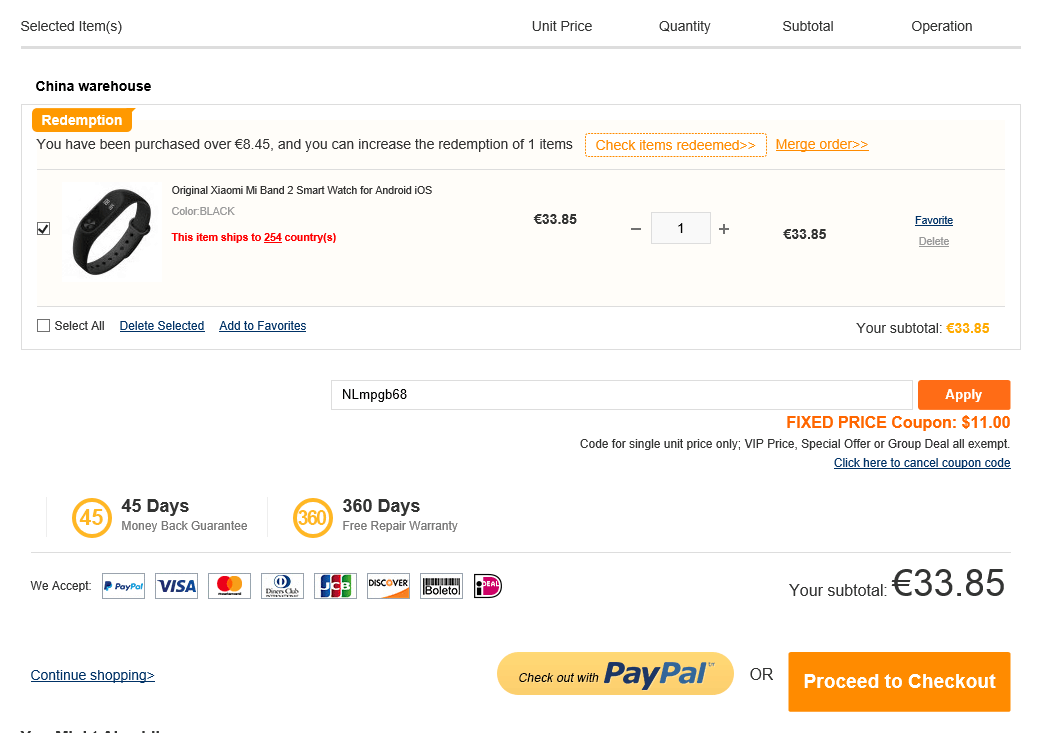
Task: Click the PayPal payment icon
Action: point(123,586)
